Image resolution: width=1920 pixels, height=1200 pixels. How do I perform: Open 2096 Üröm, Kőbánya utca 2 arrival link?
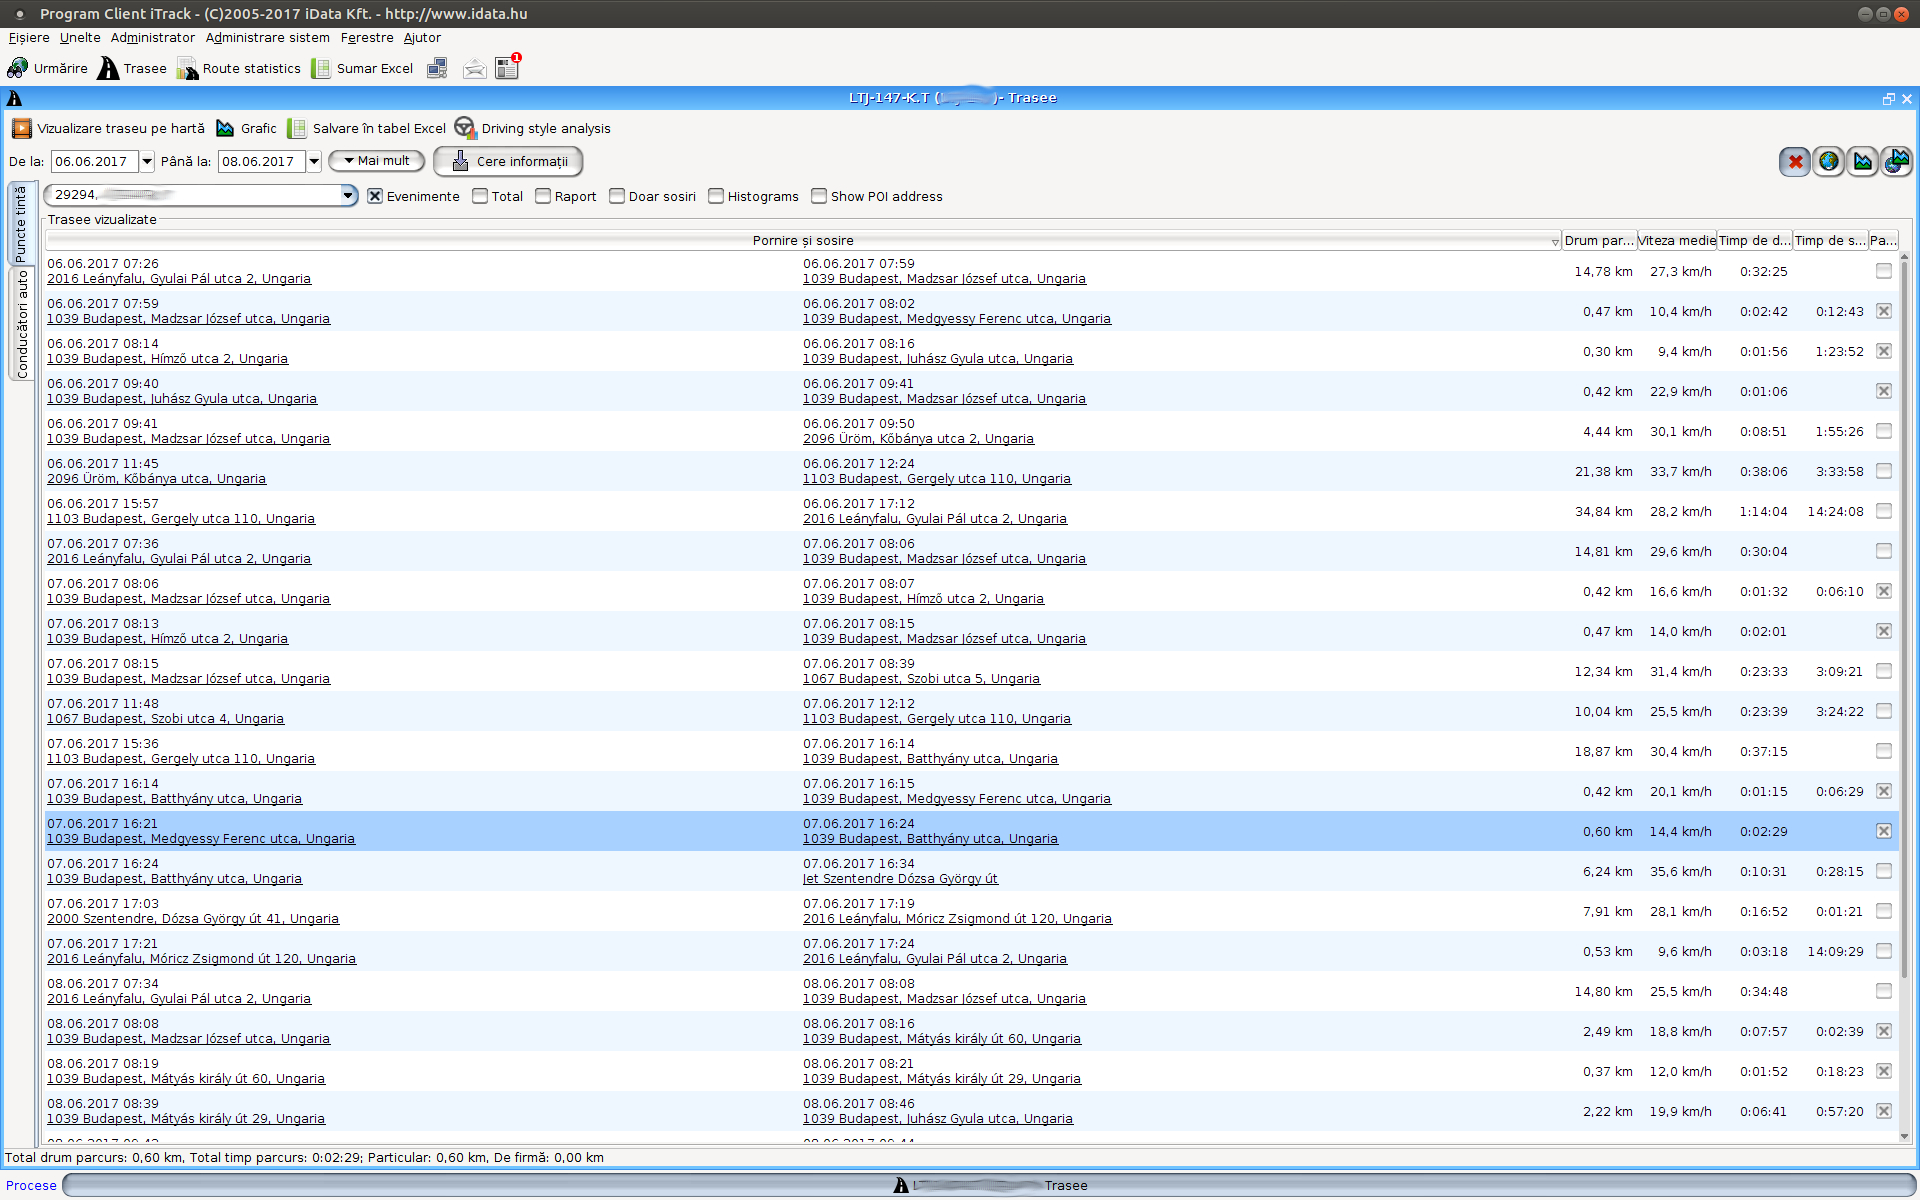[918, 439]
